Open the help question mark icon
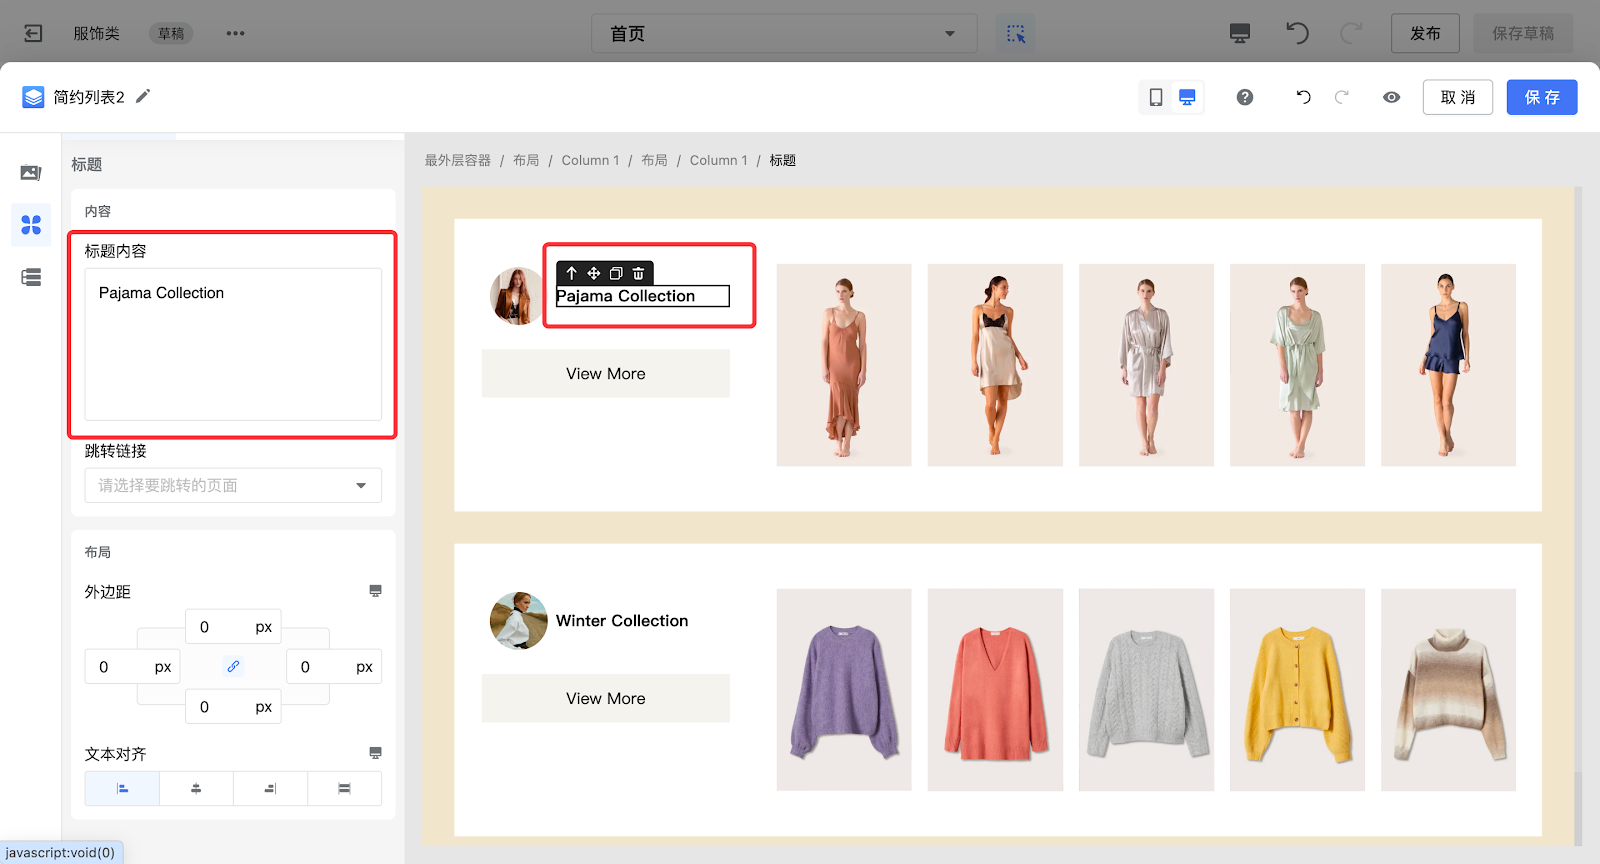 1244,97
